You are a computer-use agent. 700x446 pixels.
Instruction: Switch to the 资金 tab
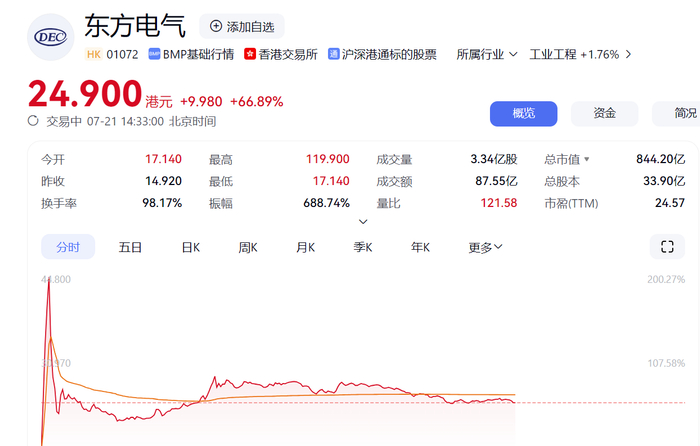coord(604,113)
